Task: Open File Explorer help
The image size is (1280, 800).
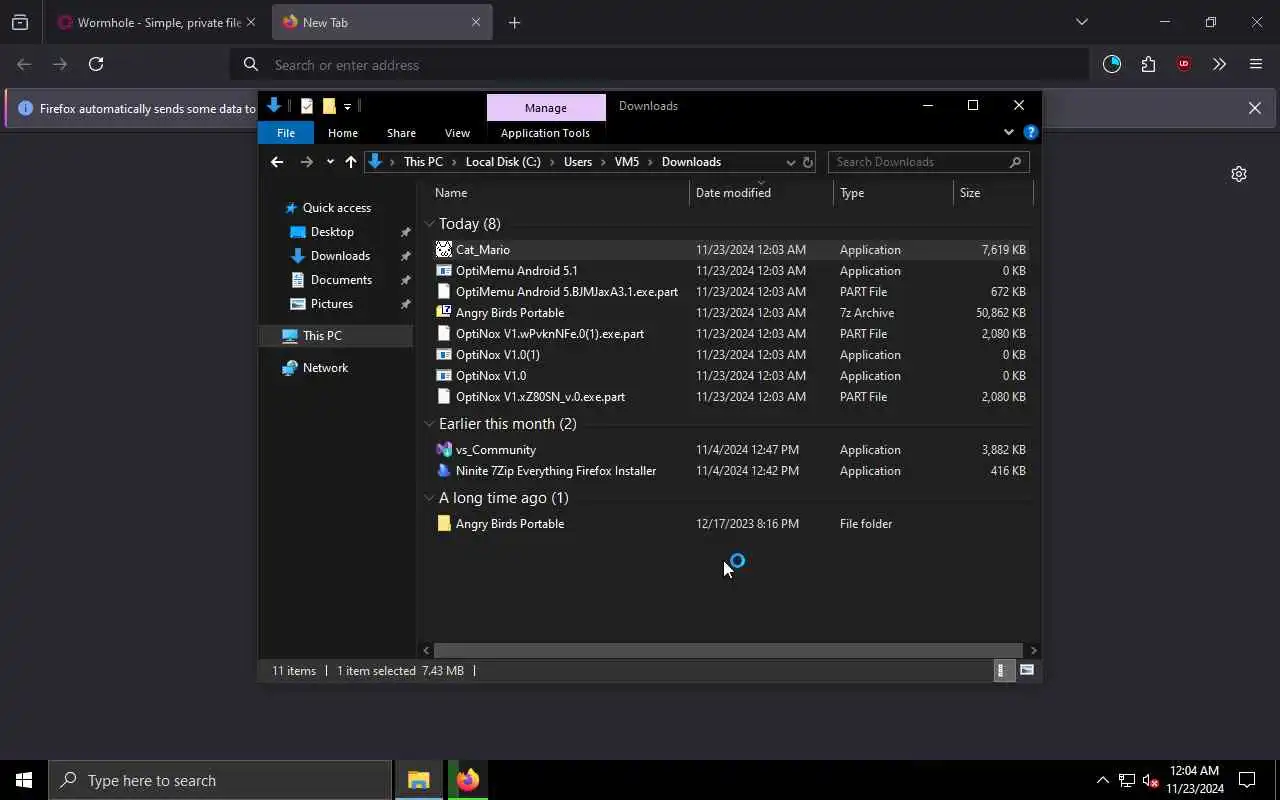Action: [1031, 132]
